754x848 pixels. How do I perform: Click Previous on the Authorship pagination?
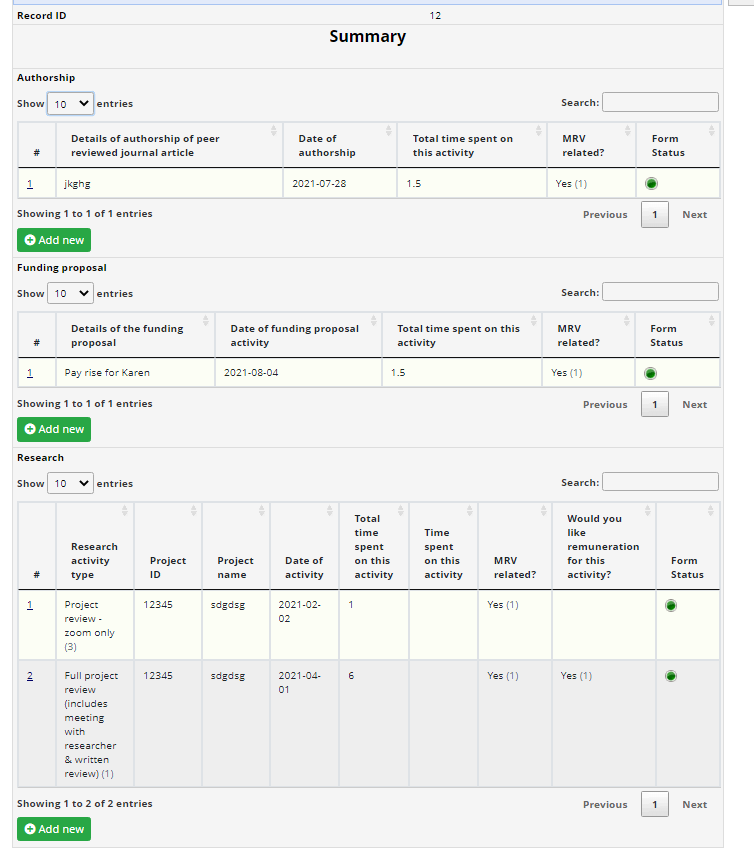604,214
